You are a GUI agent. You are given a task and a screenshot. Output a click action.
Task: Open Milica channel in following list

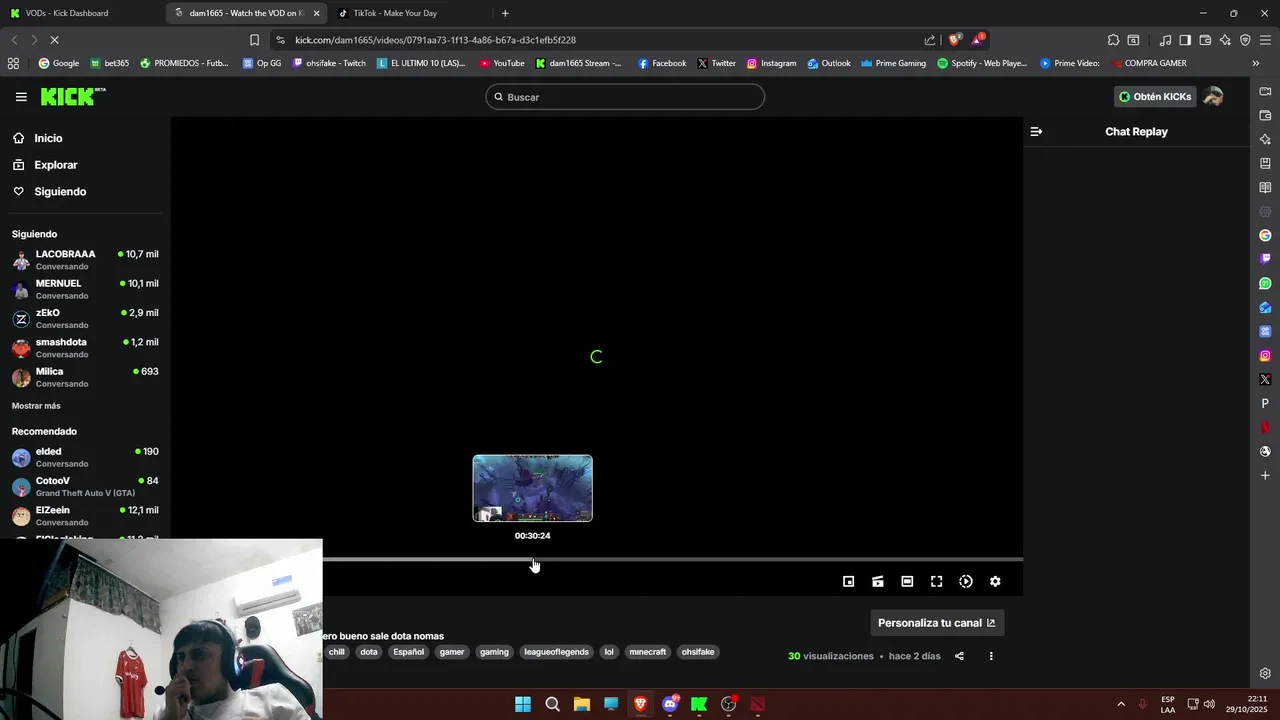coord(85,377)
